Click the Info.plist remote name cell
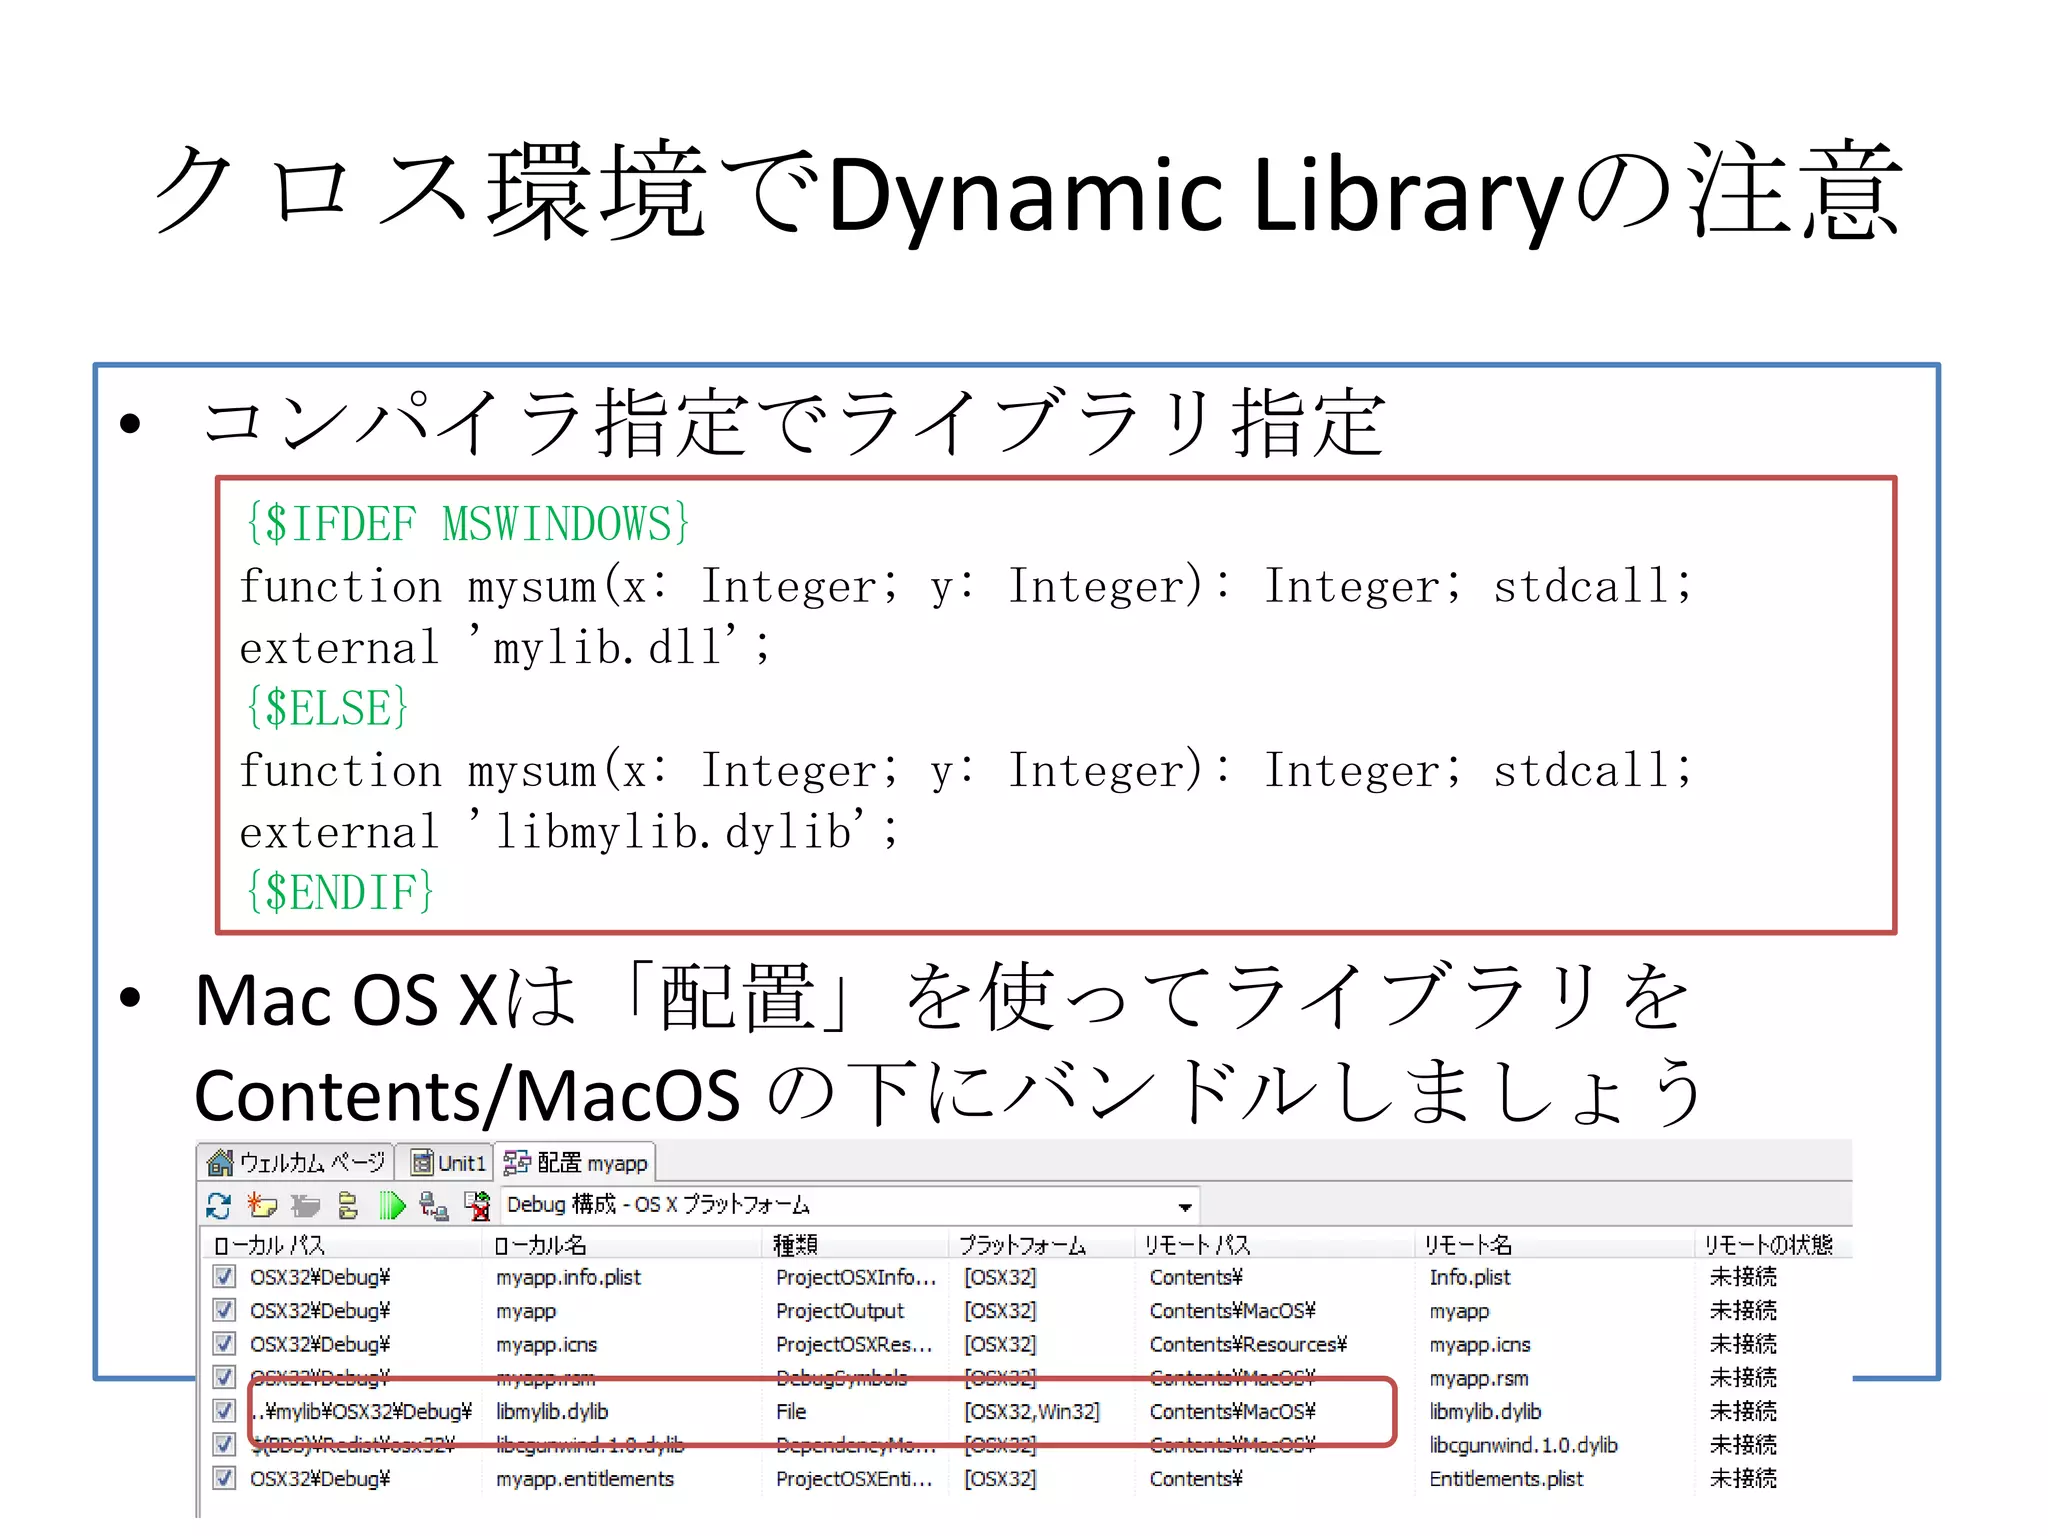2048x1536 pixels. [1469, 1277]
